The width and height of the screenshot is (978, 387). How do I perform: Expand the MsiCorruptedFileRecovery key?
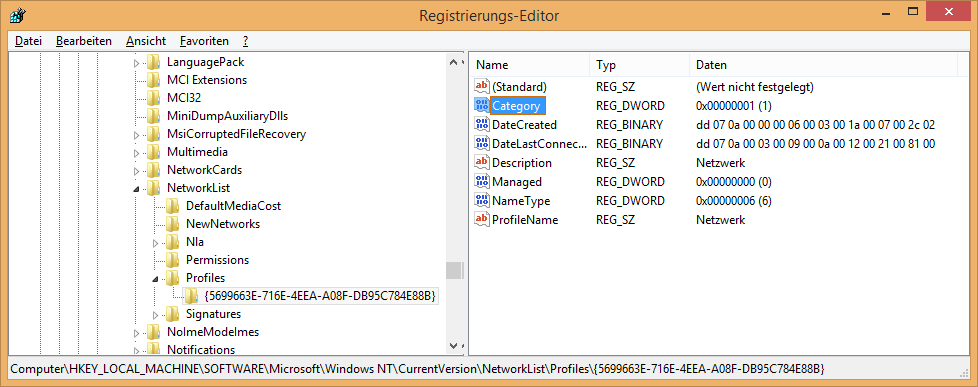click(x=137, y=134)
